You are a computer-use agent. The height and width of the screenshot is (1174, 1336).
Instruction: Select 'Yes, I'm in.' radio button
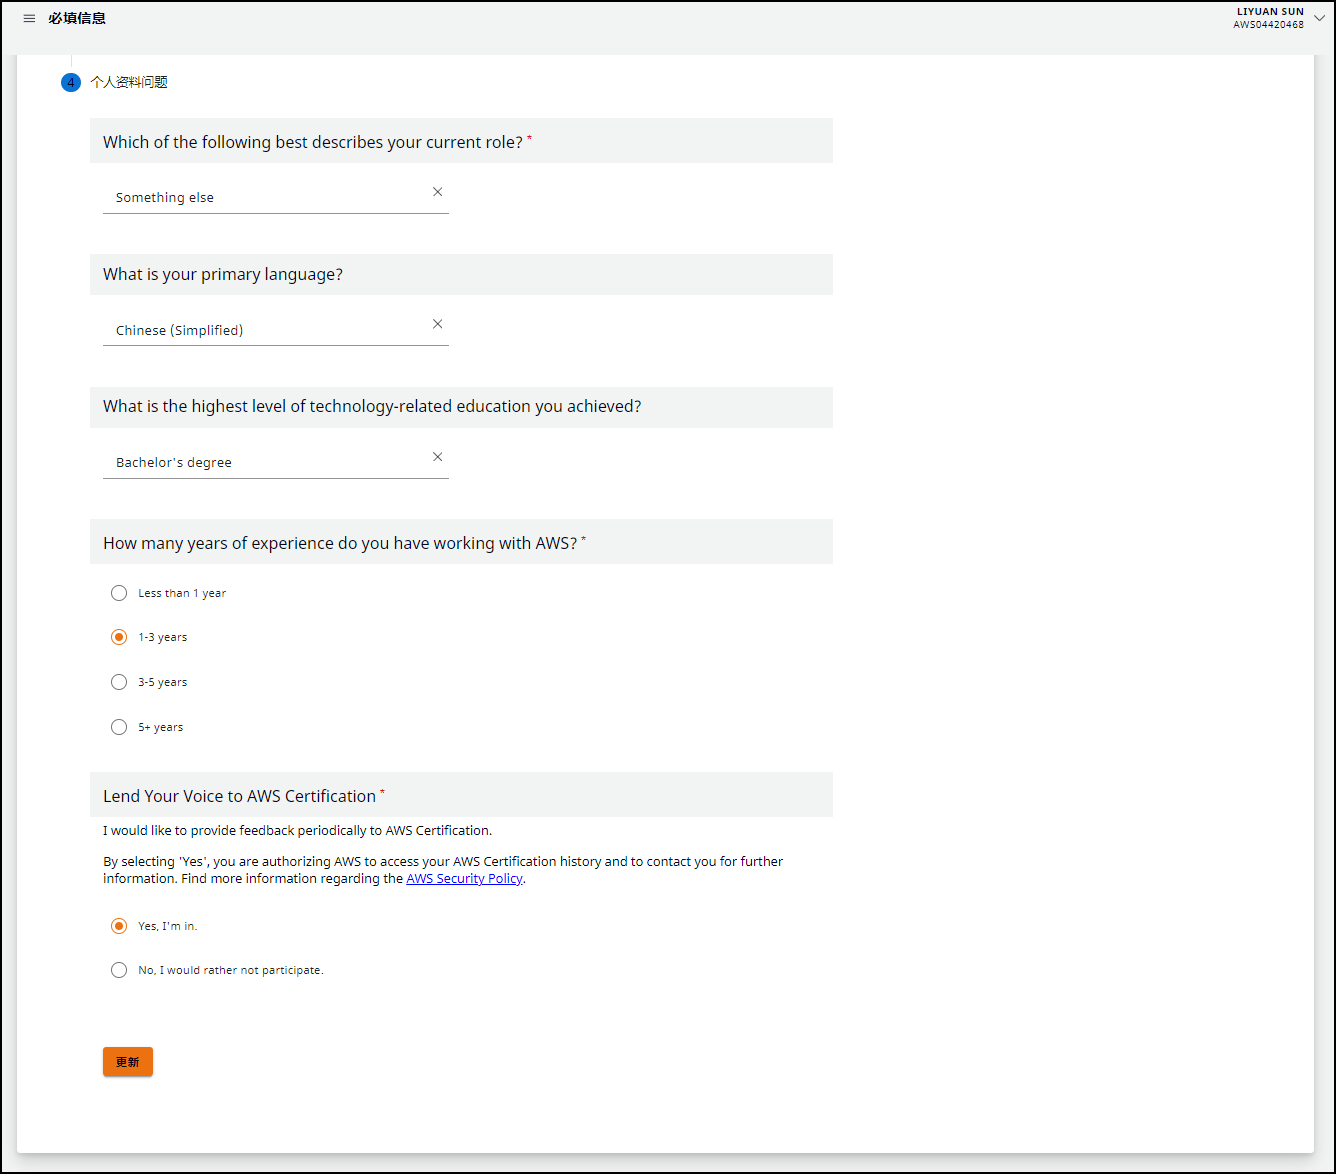pyautogui.click(x=119, y=926)
